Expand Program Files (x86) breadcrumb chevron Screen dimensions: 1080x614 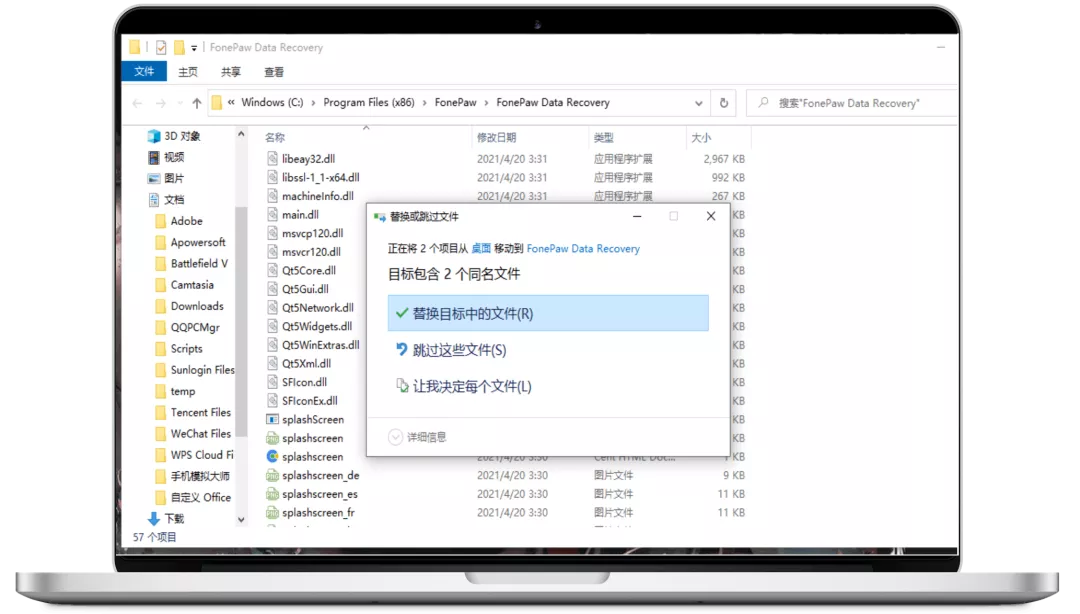click(x=425, y=103)
